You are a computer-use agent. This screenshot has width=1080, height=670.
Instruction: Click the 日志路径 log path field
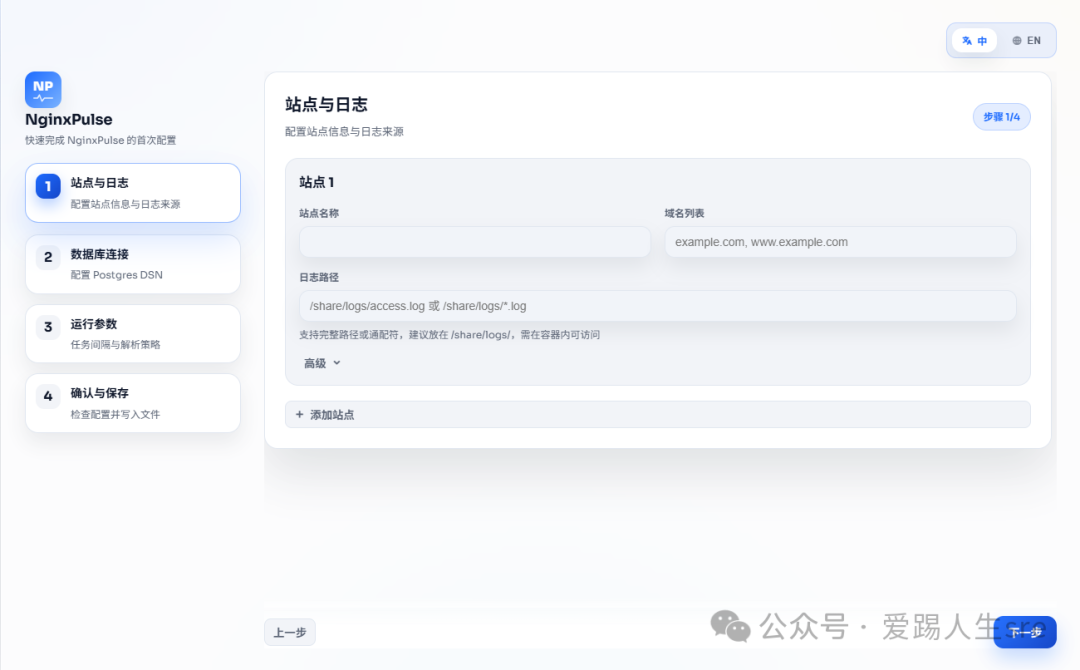657,305
